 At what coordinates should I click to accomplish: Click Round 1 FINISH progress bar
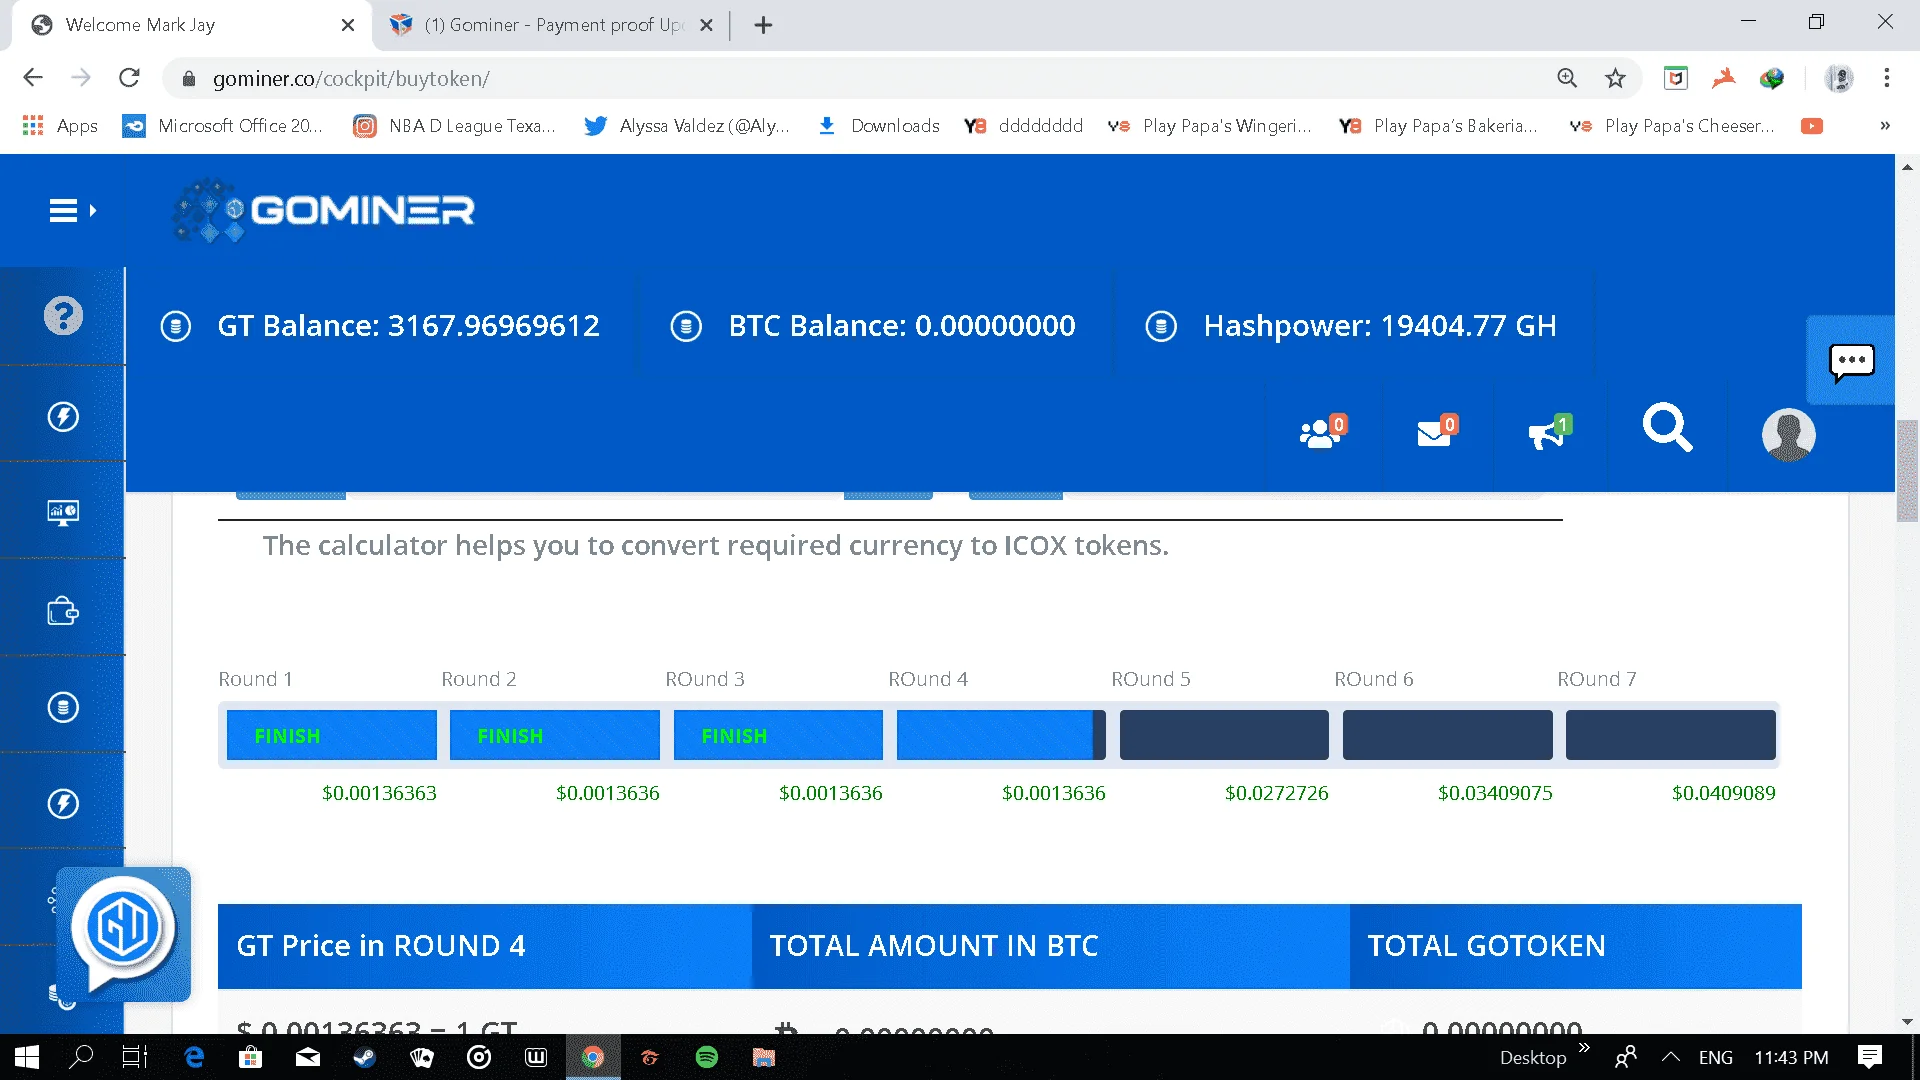[x=332, y=735]
